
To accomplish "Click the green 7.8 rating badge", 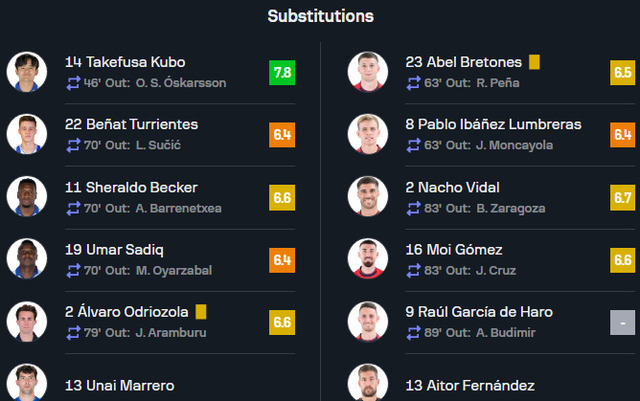I will coord(282,73).
